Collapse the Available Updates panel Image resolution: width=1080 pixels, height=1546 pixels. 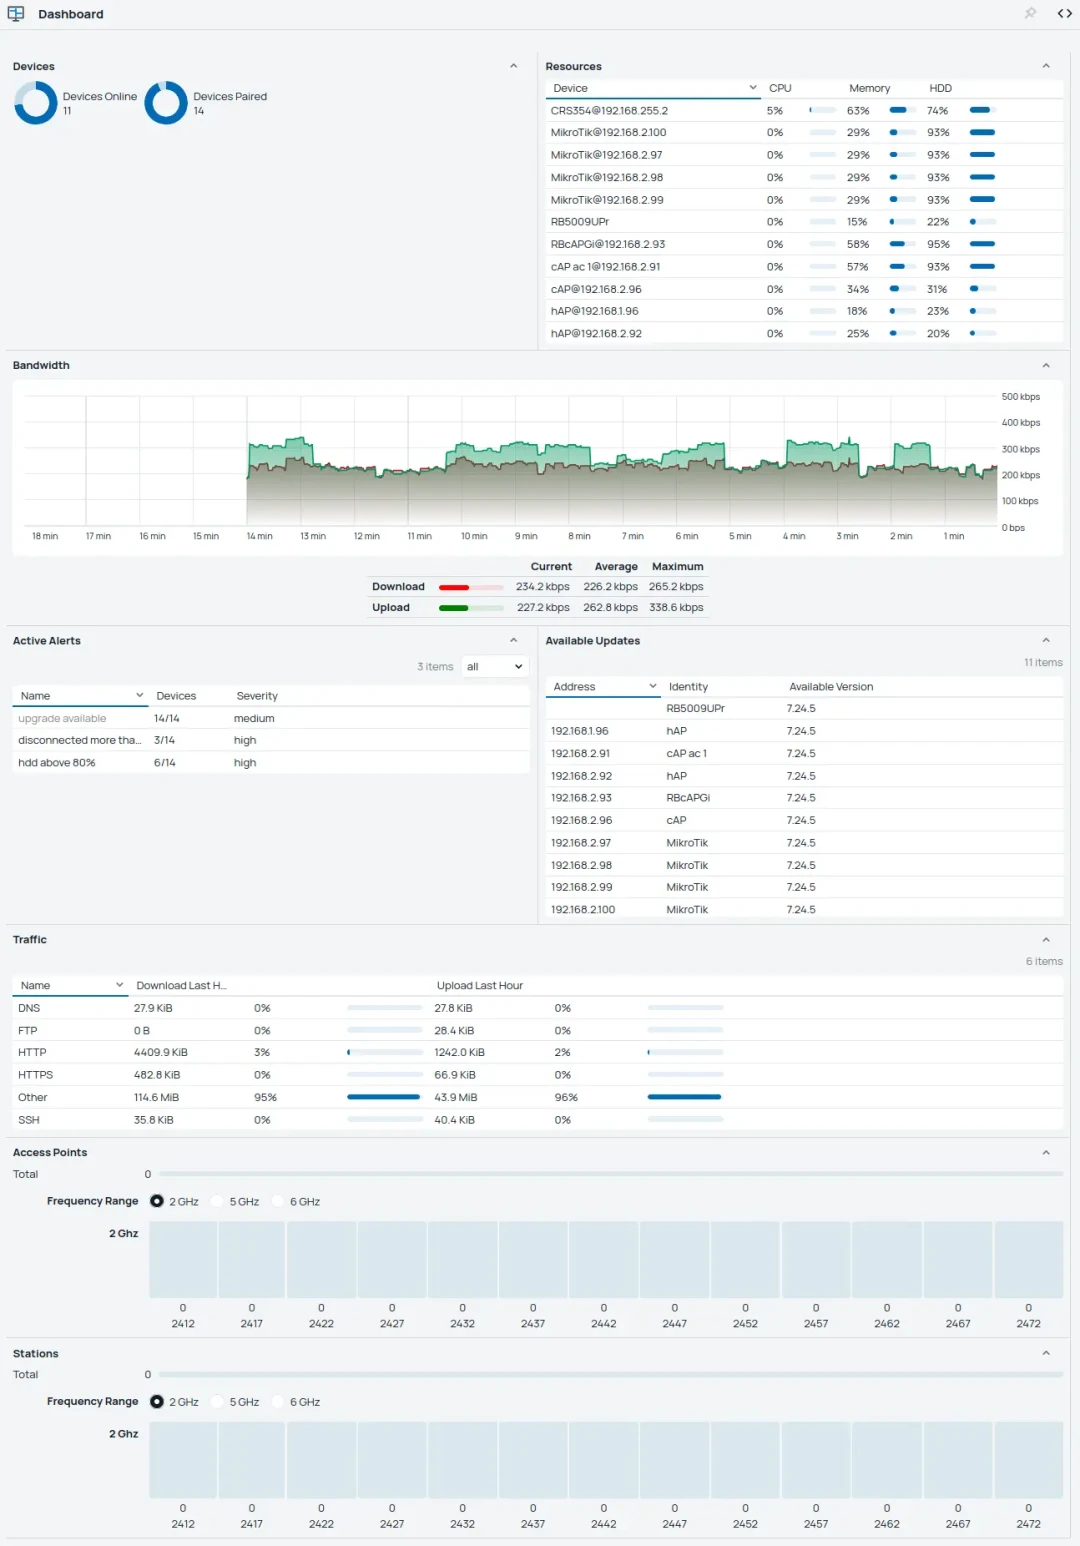[1046, 640]
